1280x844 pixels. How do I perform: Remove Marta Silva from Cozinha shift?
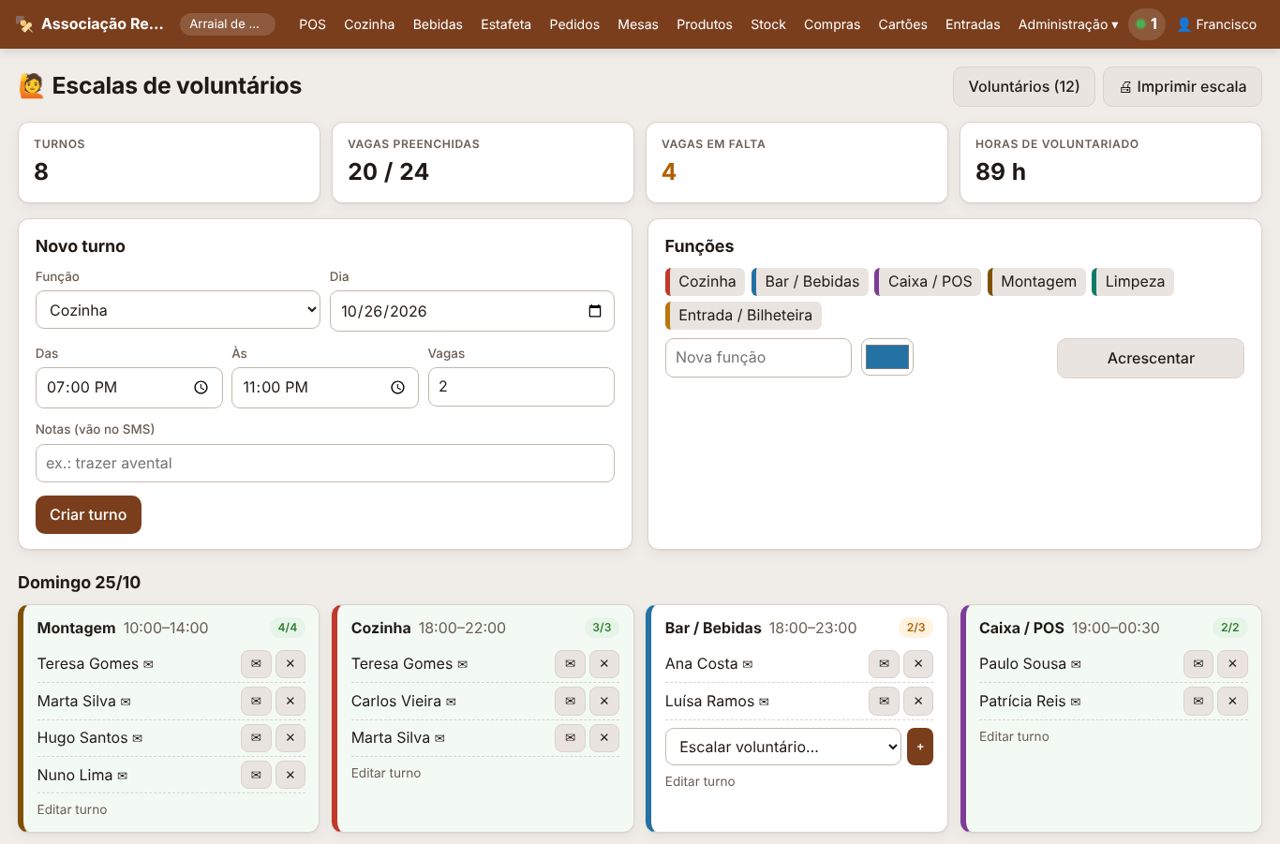tap(604, 738)
